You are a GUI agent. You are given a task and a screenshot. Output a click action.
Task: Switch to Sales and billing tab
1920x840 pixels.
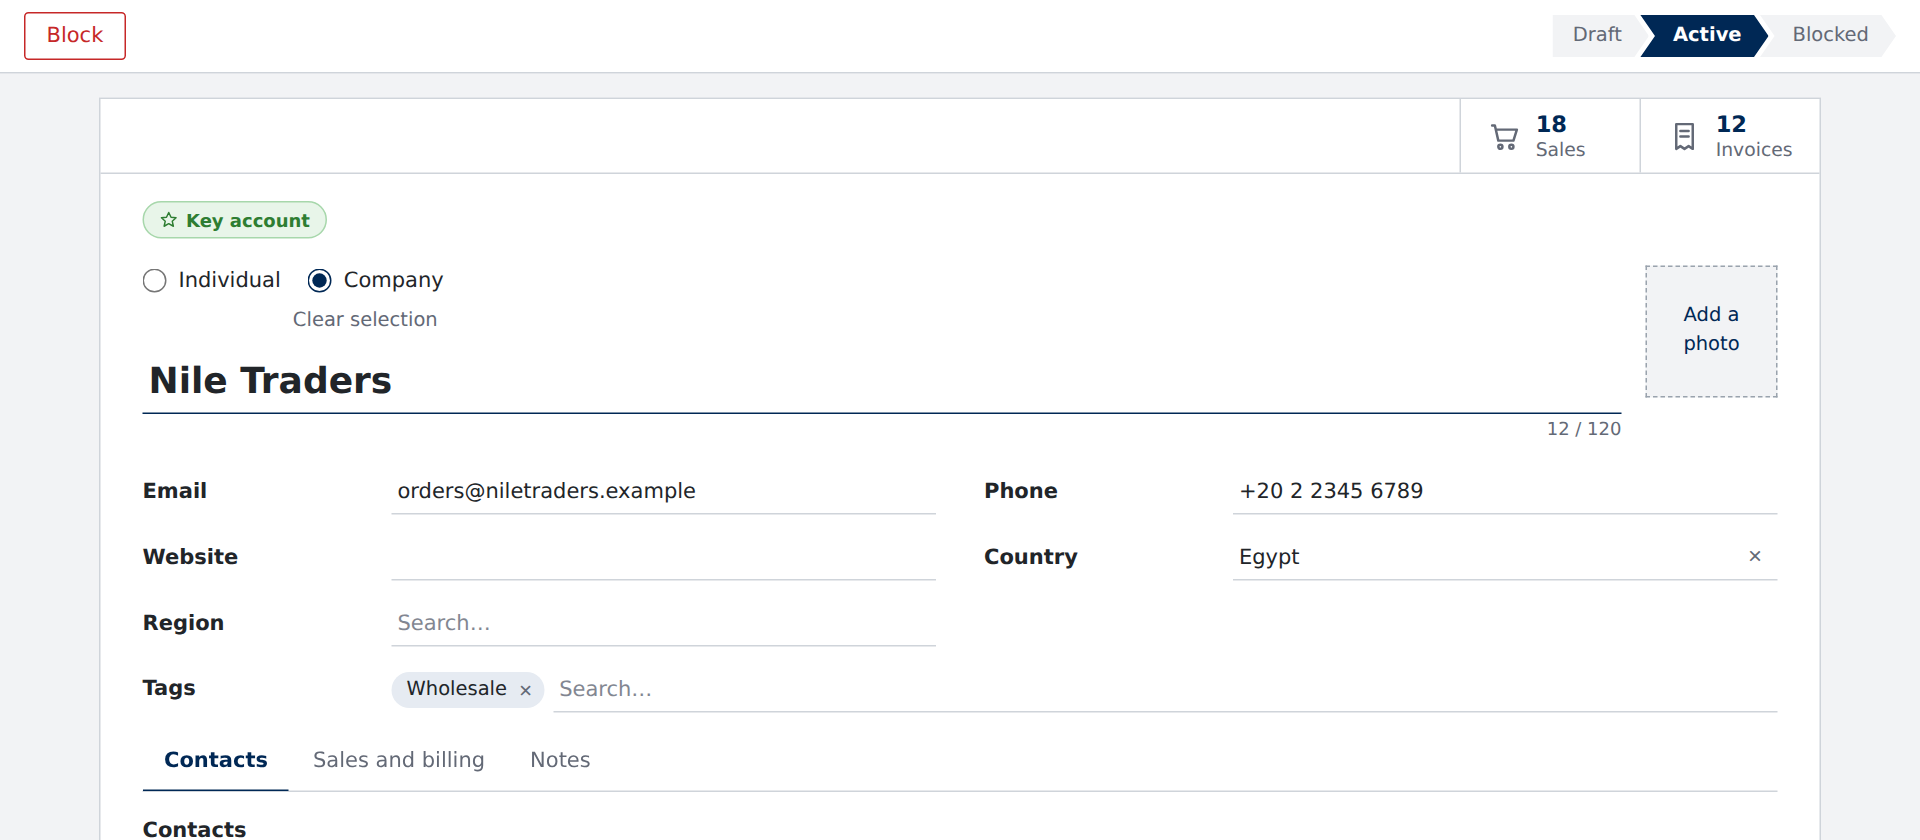tap(398, 760)
